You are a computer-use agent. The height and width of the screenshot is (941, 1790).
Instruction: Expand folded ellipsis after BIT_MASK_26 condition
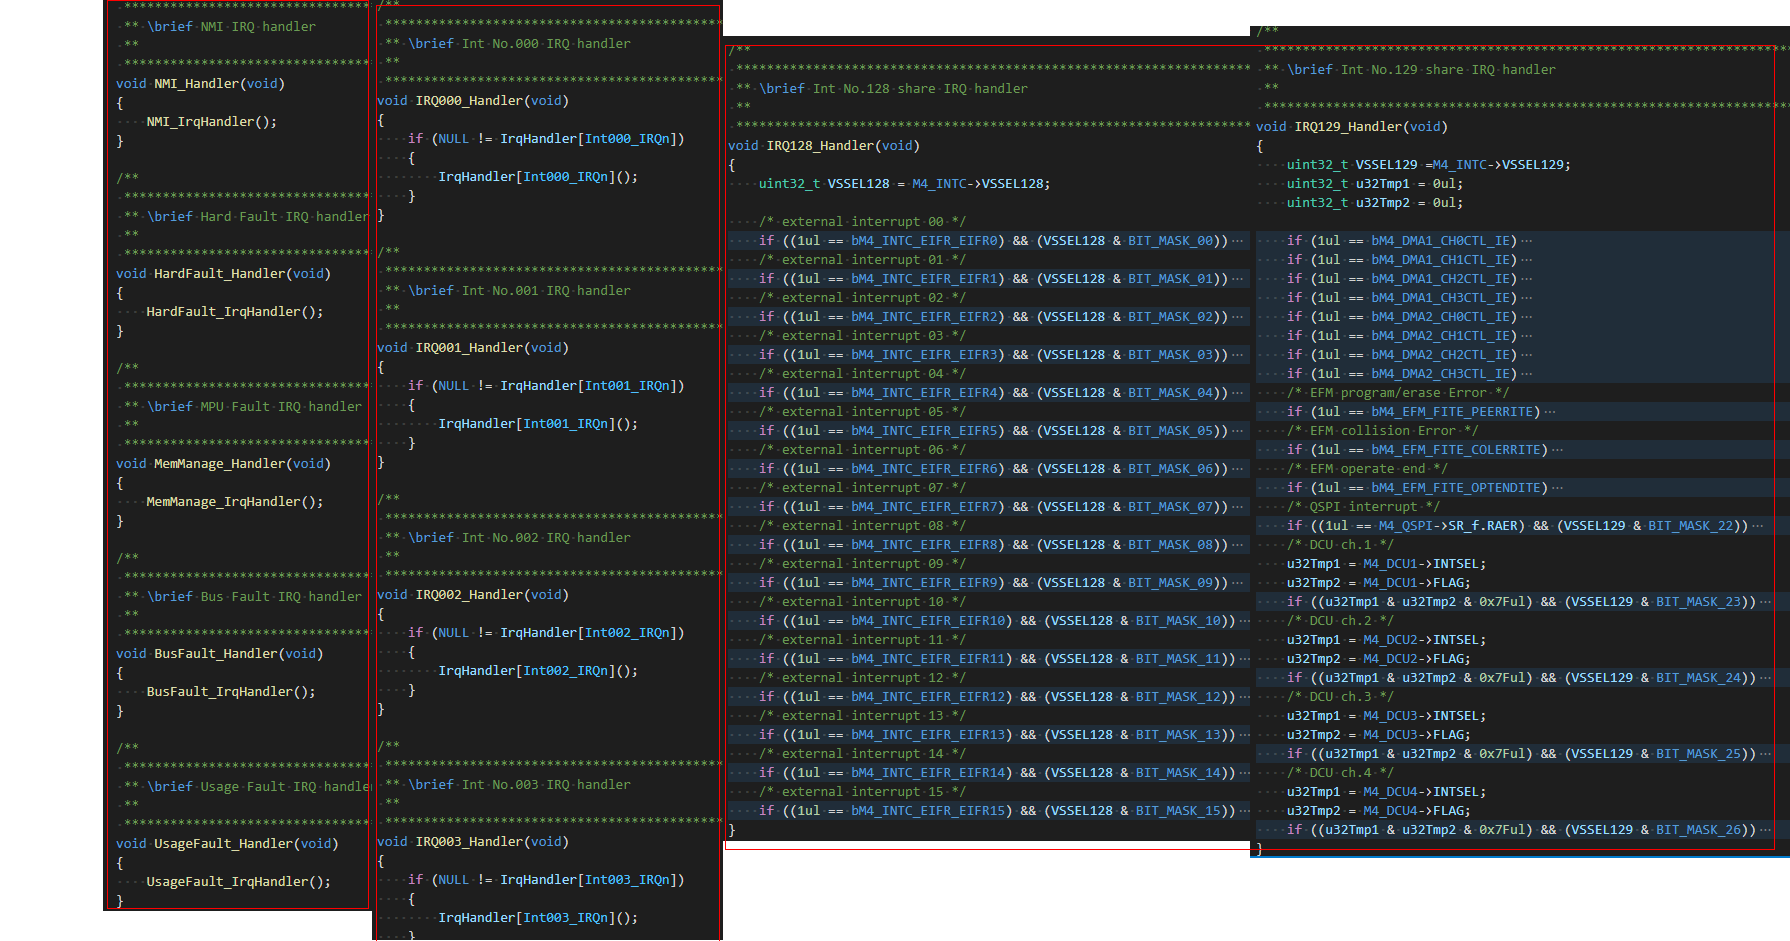(1766, 830)
